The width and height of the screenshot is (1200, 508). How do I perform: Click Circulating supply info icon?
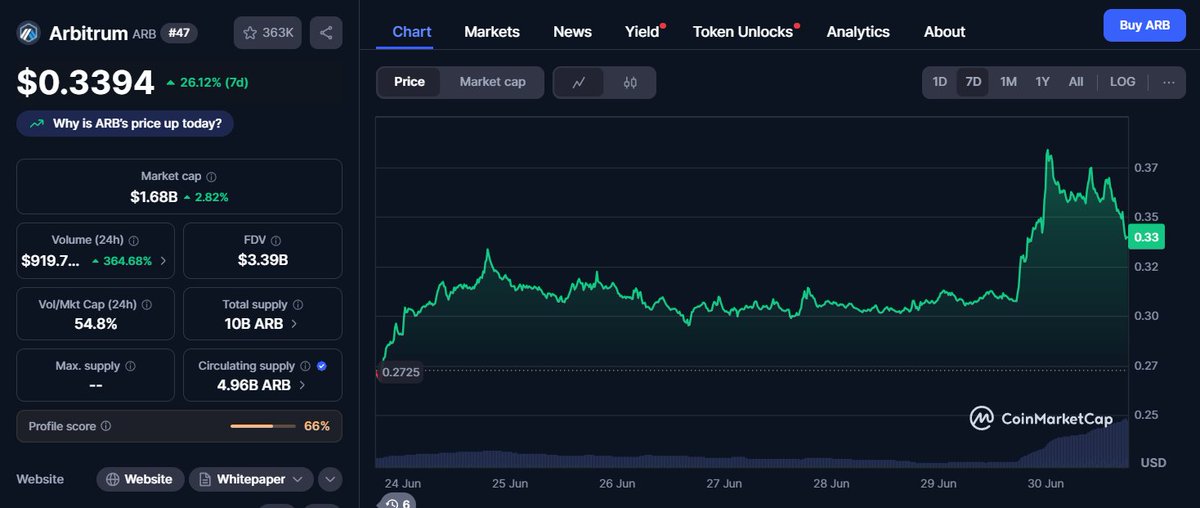pos(306,366)
